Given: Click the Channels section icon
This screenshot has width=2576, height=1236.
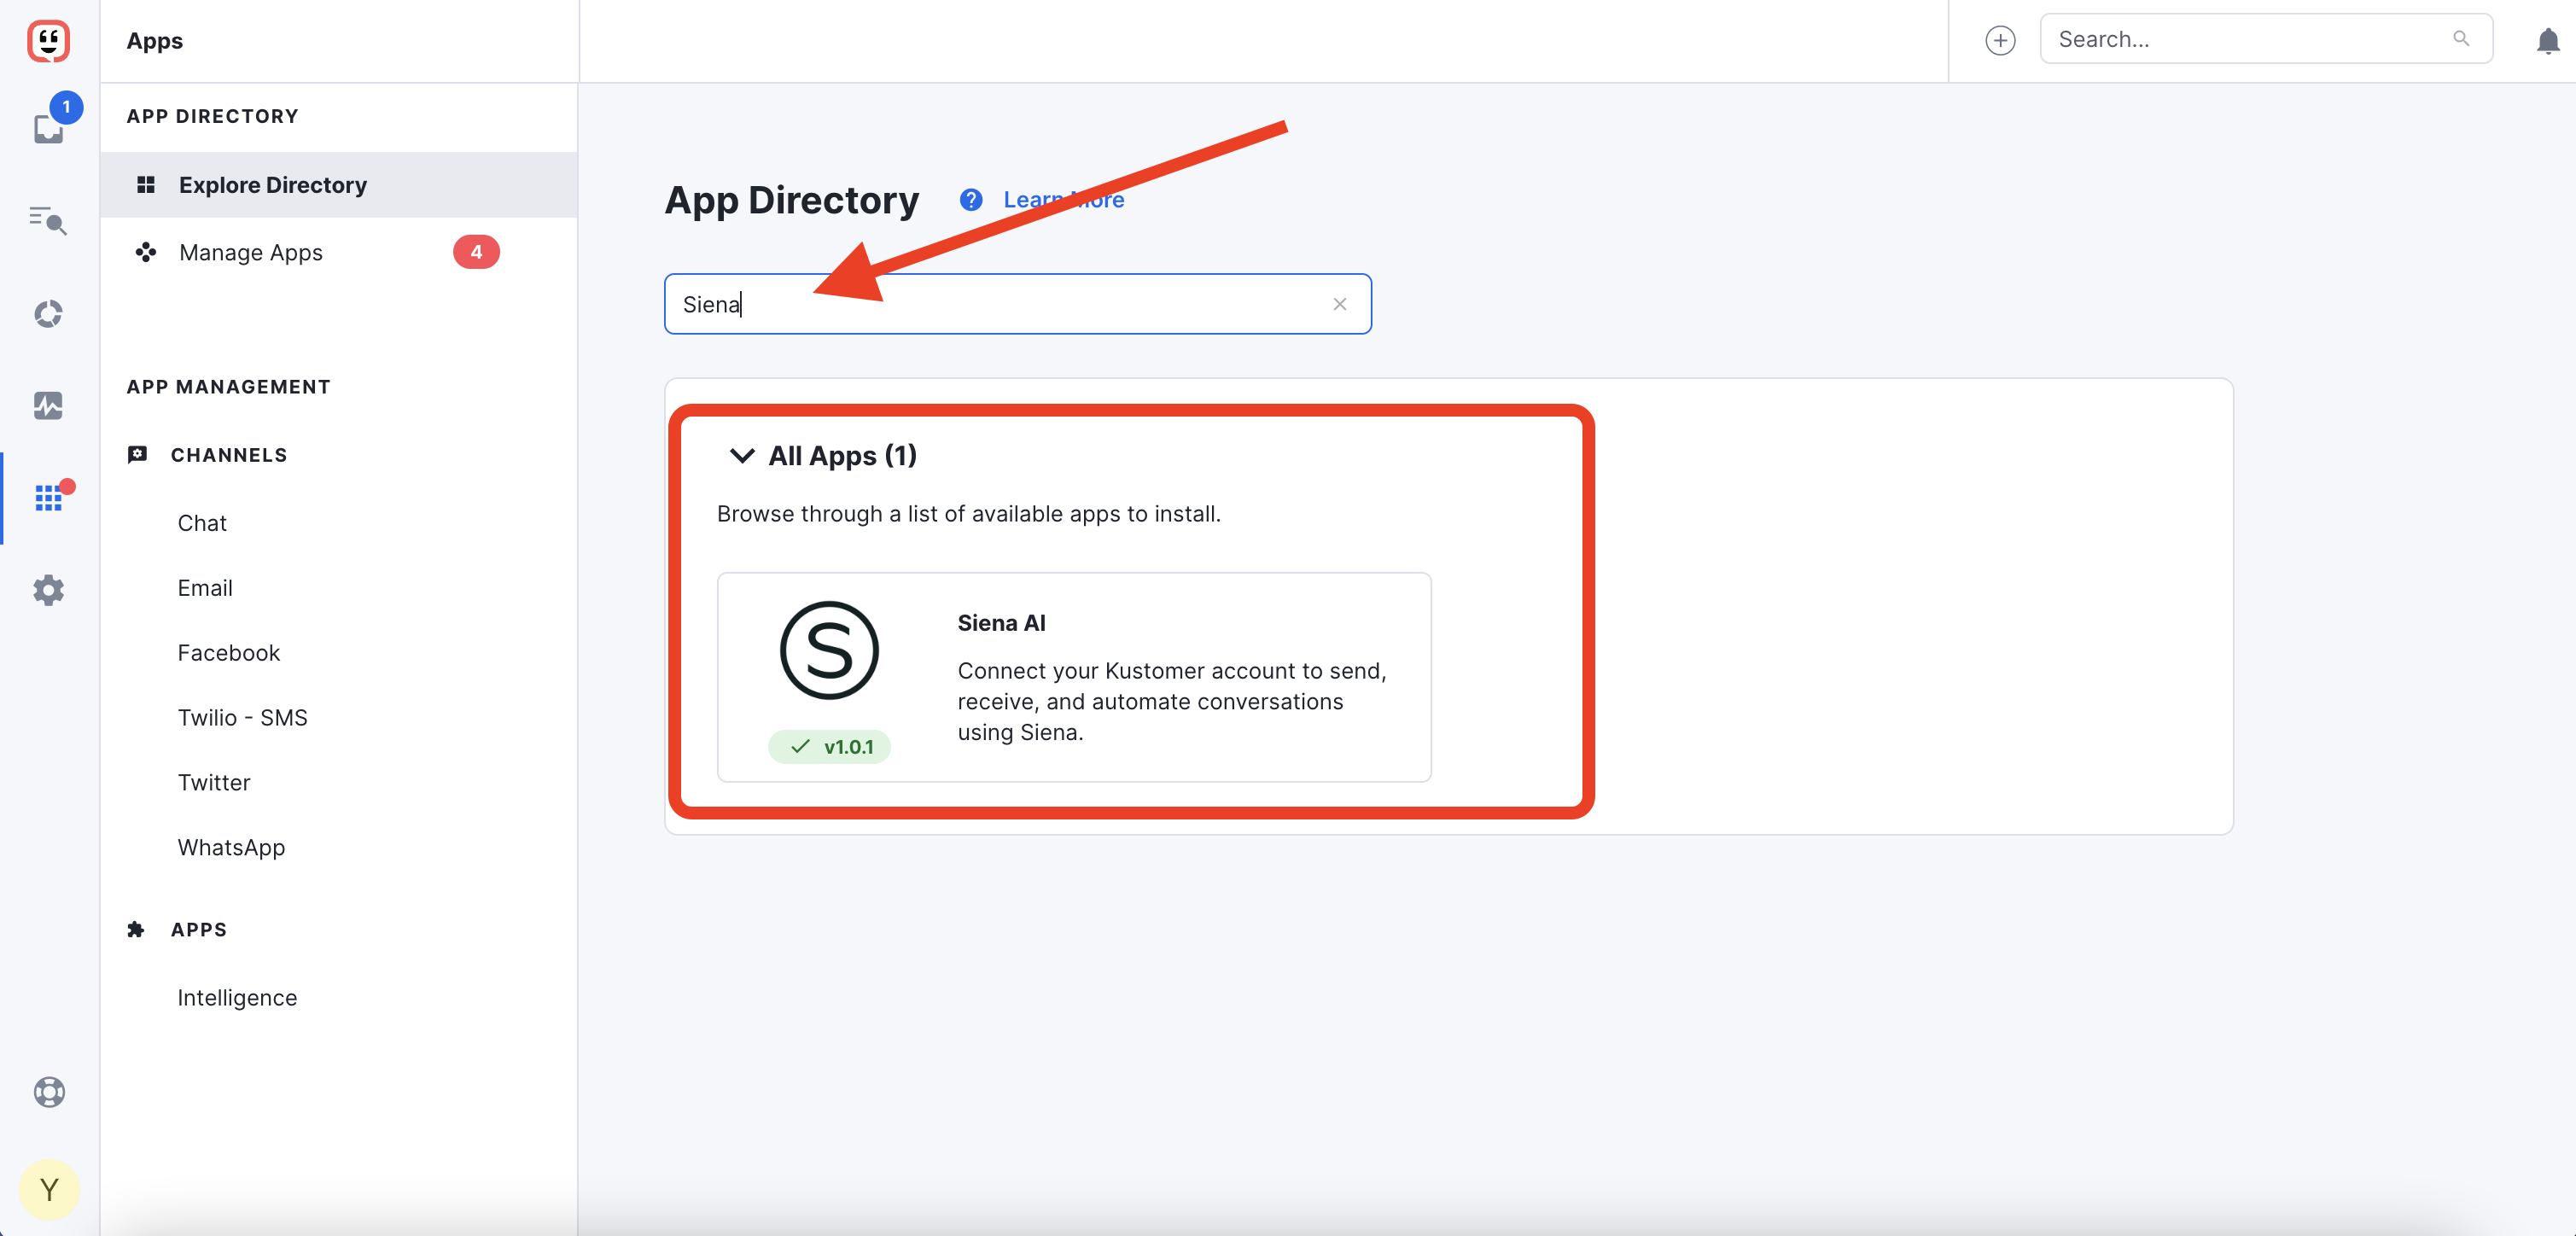Looking at the screenshot, I should click(x=137, y=455).
